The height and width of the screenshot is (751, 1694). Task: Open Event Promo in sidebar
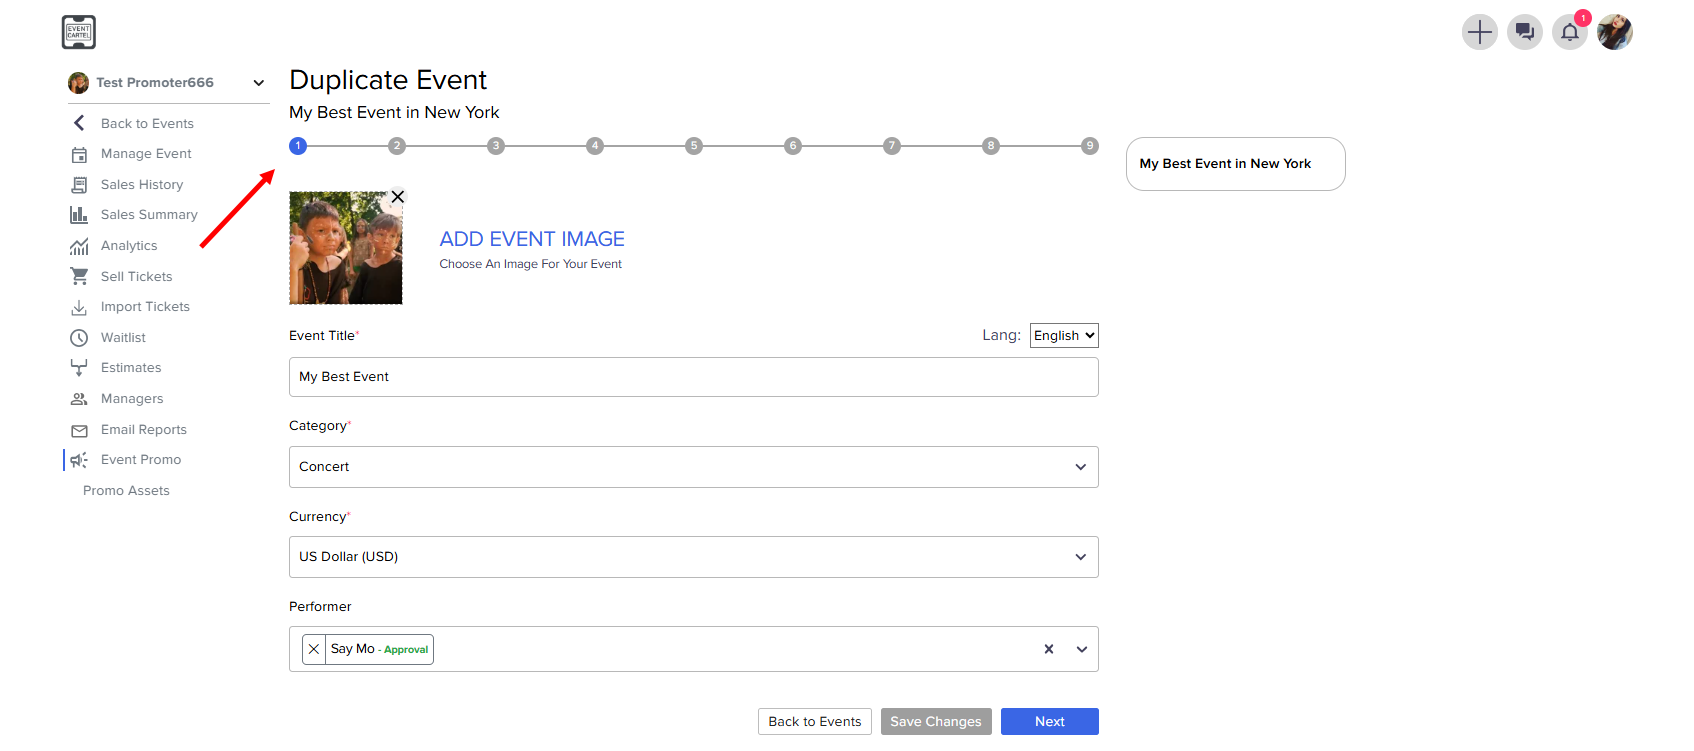tap(141, 460)
